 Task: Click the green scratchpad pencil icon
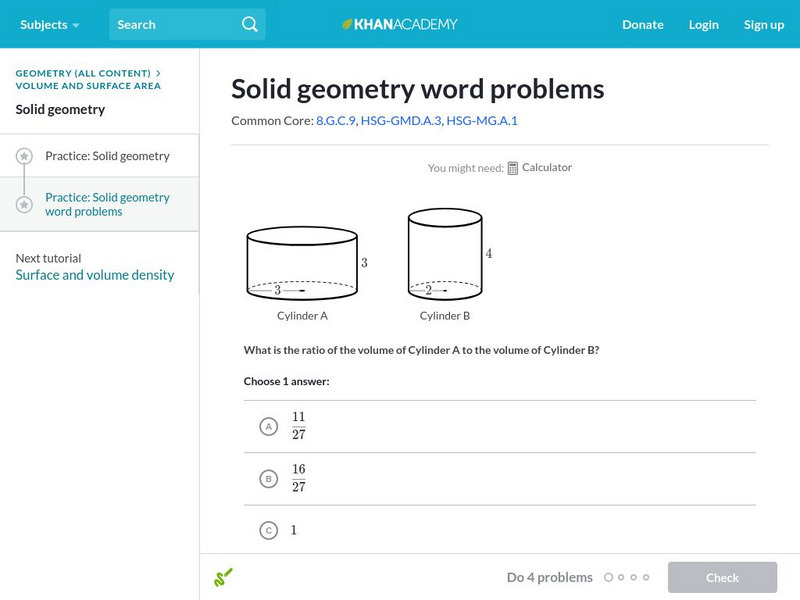point(223,577)
